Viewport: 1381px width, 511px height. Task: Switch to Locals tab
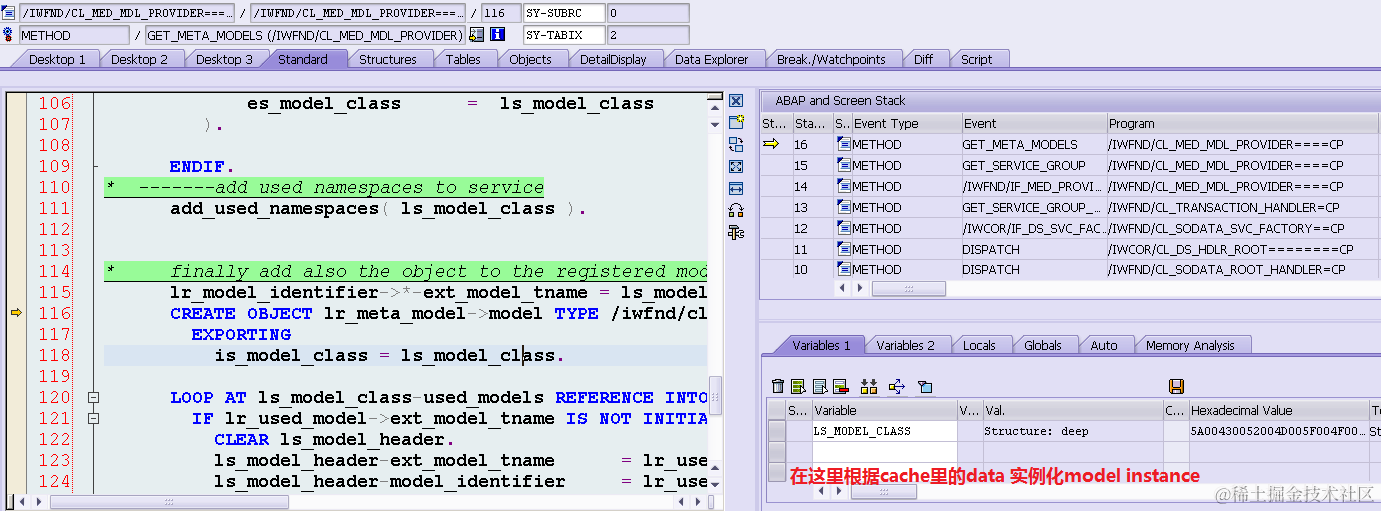point(979,345)
